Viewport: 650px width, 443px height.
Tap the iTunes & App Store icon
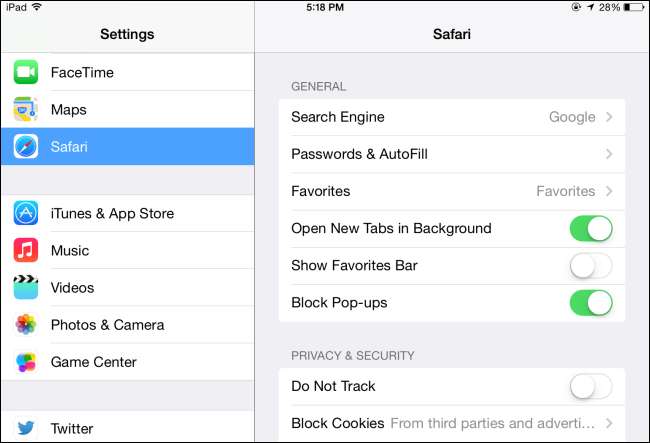26,214
